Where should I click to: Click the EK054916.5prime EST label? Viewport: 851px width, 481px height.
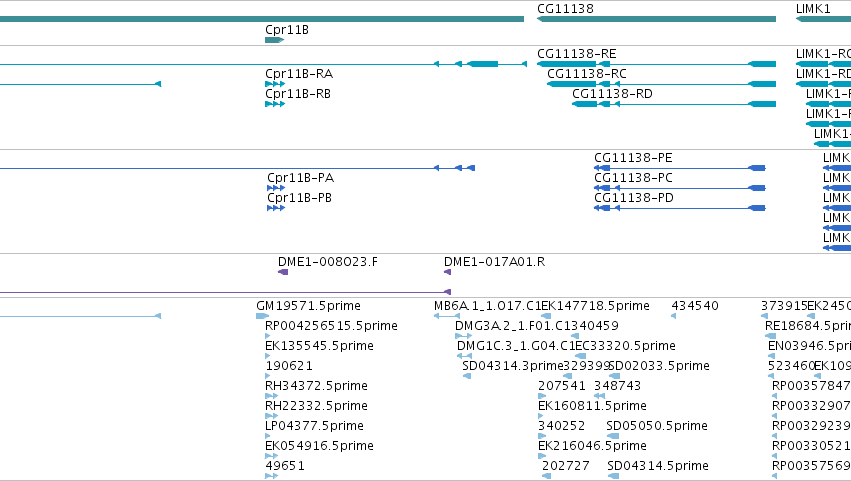pos(319,447)
